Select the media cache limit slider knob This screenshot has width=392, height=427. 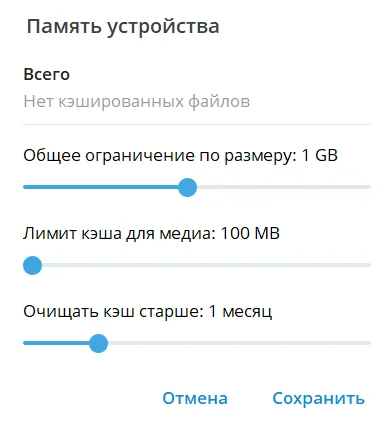coord(33,265)
